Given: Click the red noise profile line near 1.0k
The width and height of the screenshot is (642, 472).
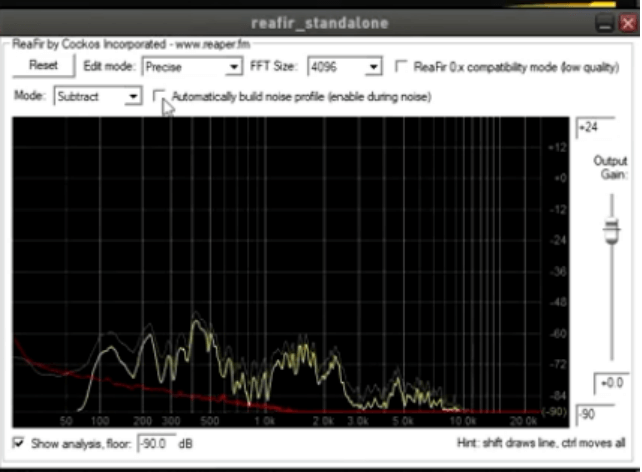Looking at the screenshot, I should tap(264, 406).
